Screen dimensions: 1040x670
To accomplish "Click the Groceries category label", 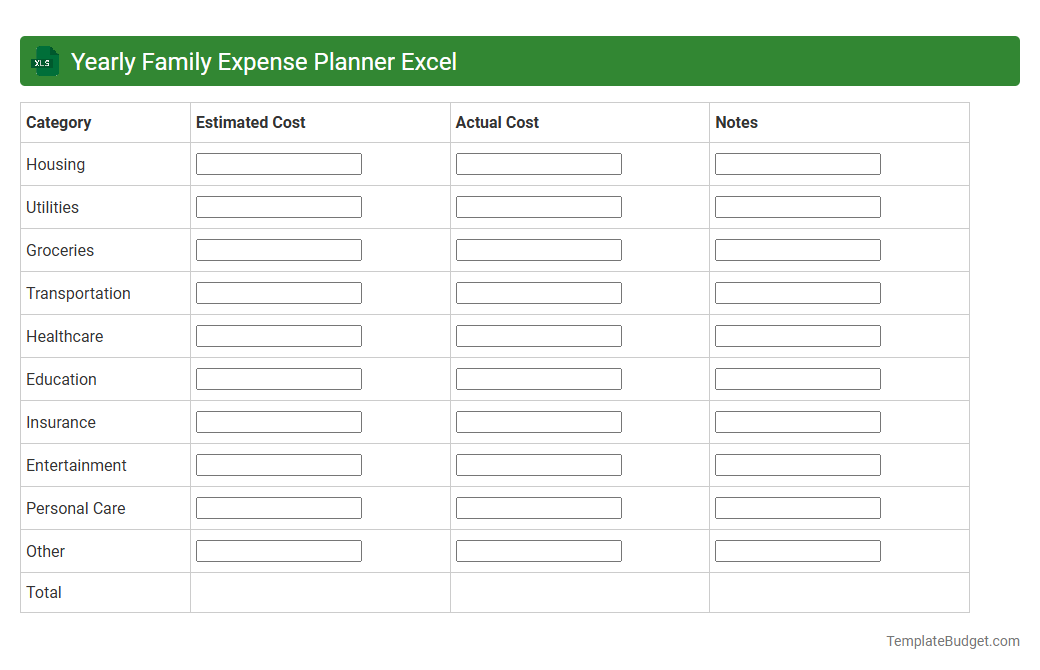I will point(60,250).
